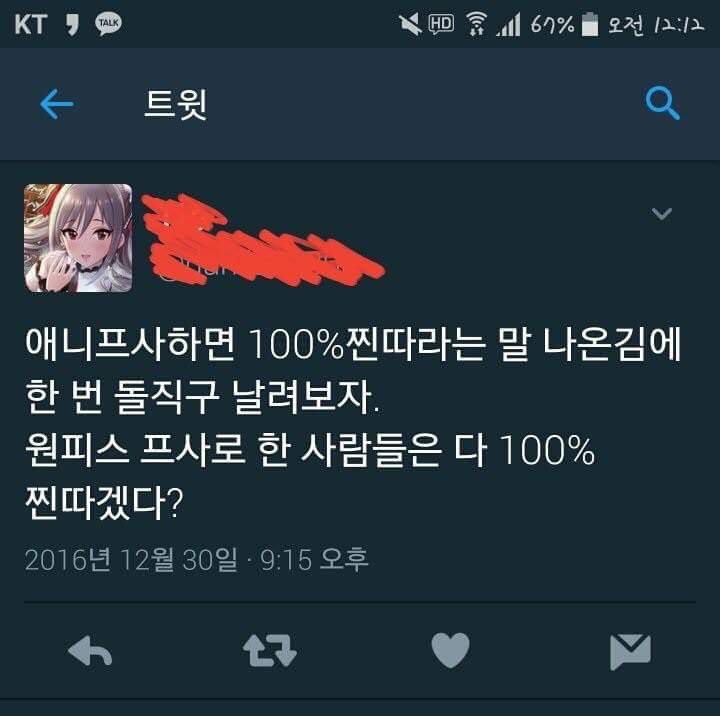
Task: Retweet this post
Action: pyautogui.click(x=270, y=651)
